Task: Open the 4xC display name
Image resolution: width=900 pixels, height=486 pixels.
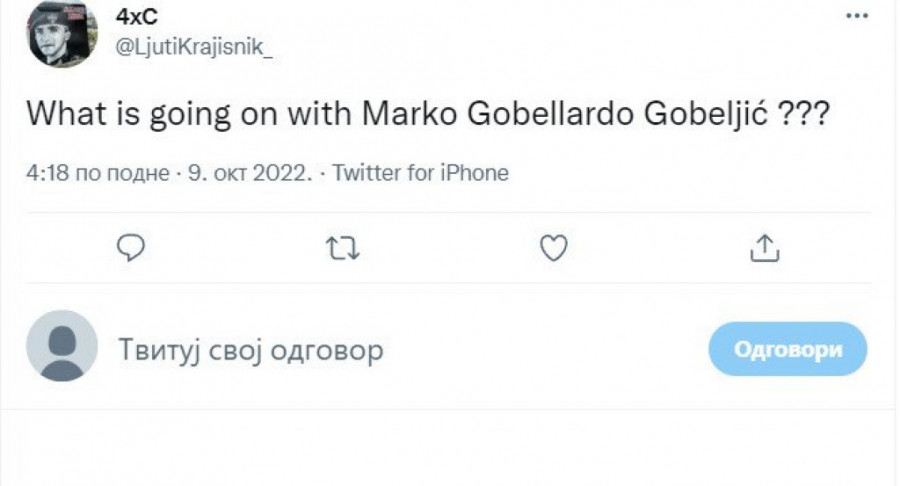Action: [x=135, y=16]
